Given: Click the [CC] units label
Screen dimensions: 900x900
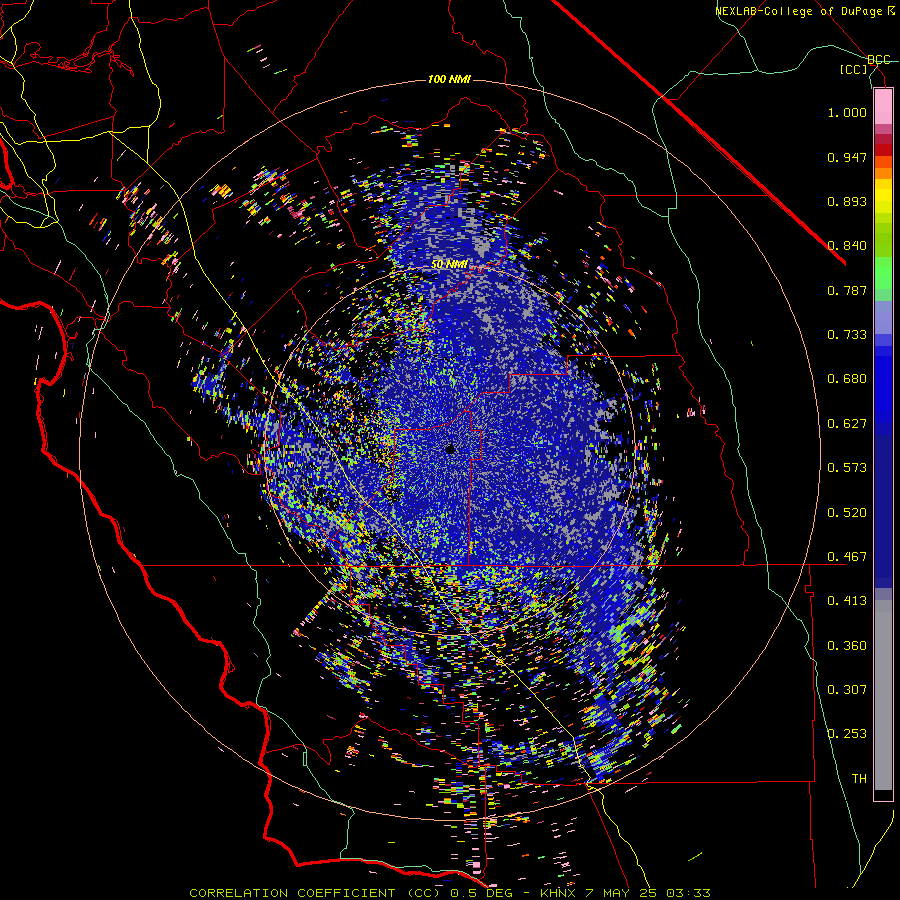Looking at the screenshot, I should point(854,70).
